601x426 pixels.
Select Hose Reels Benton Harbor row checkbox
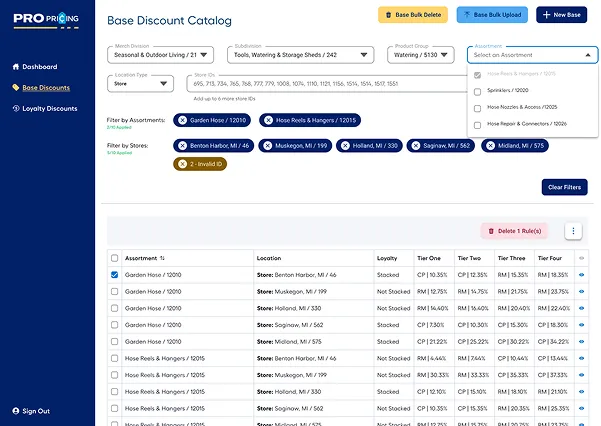pyautogui.click(x=115, y=358)
